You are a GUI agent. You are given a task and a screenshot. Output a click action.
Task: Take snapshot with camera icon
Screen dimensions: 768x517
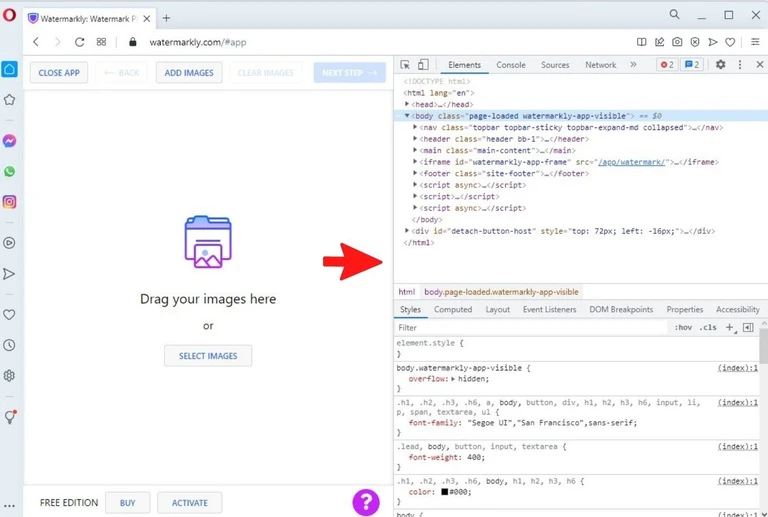point(677,42)
